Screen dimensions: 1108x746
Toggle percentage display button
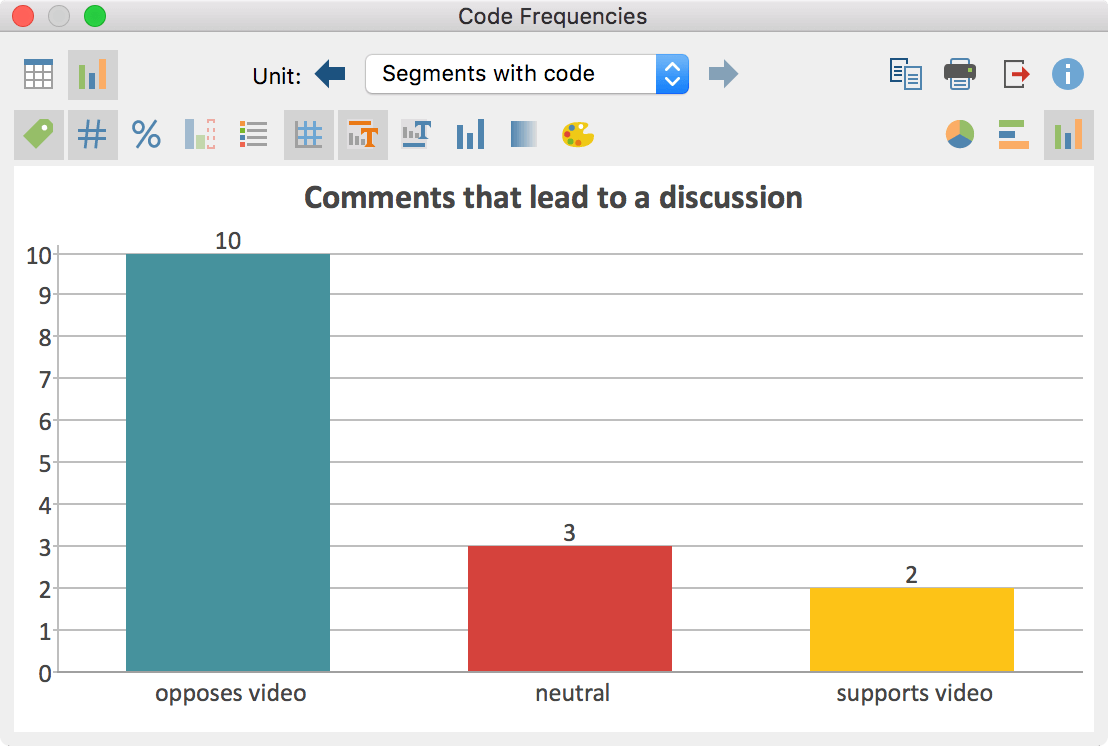(x=146, y=134)
